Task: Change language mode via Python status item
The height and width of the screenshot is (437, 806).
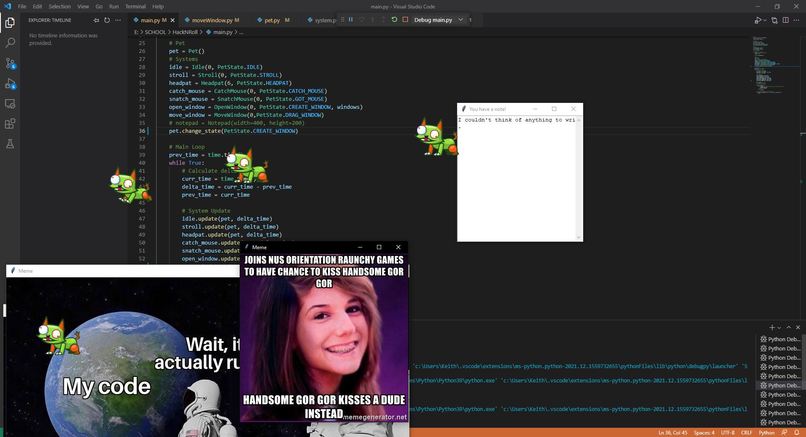Action: [x=766, y=433]
